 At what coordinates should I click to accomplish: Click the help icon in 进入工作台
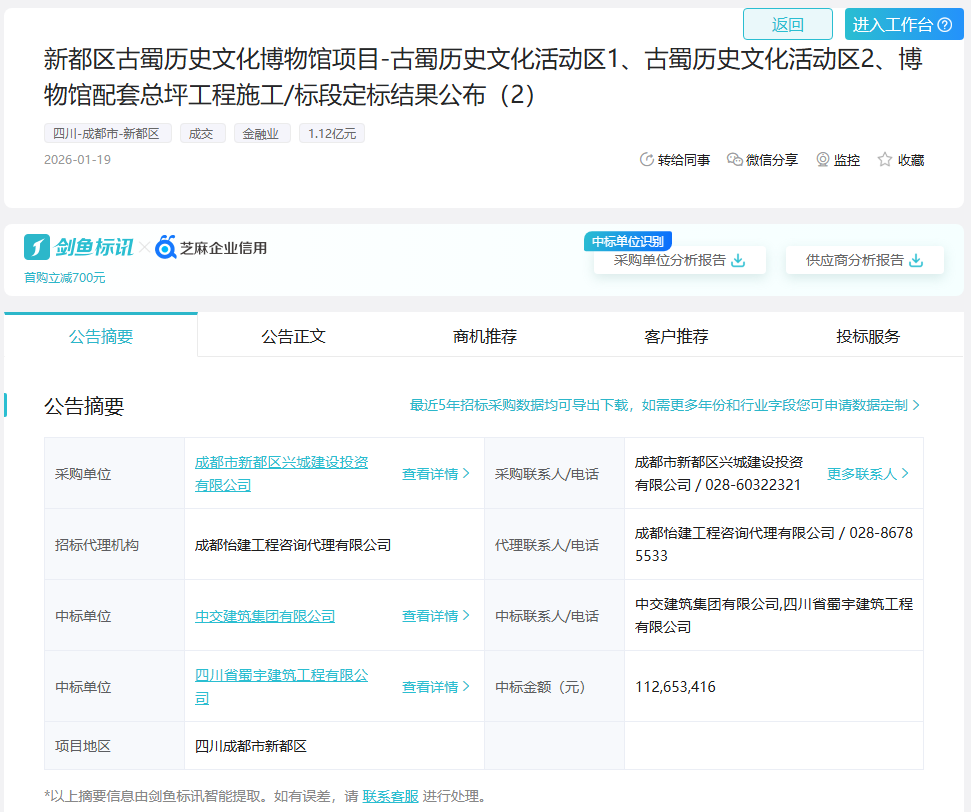pyautogui.click(x=945, y=25)
